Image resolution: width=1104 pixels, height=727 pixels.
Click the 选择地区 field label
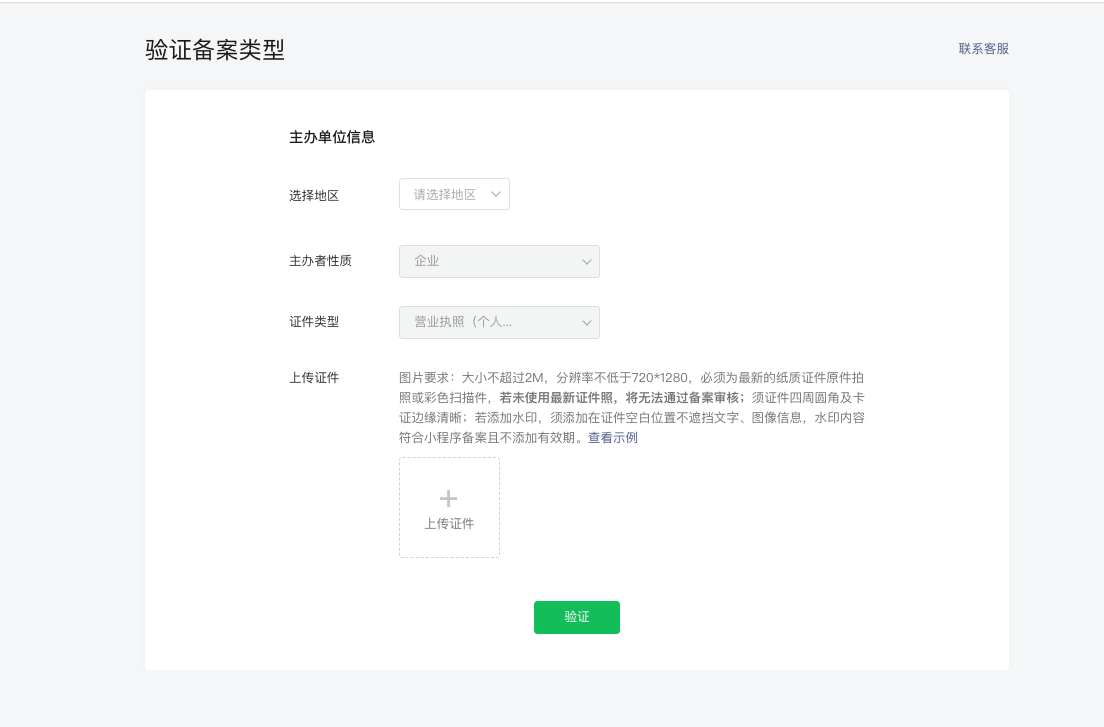[314, 195]
